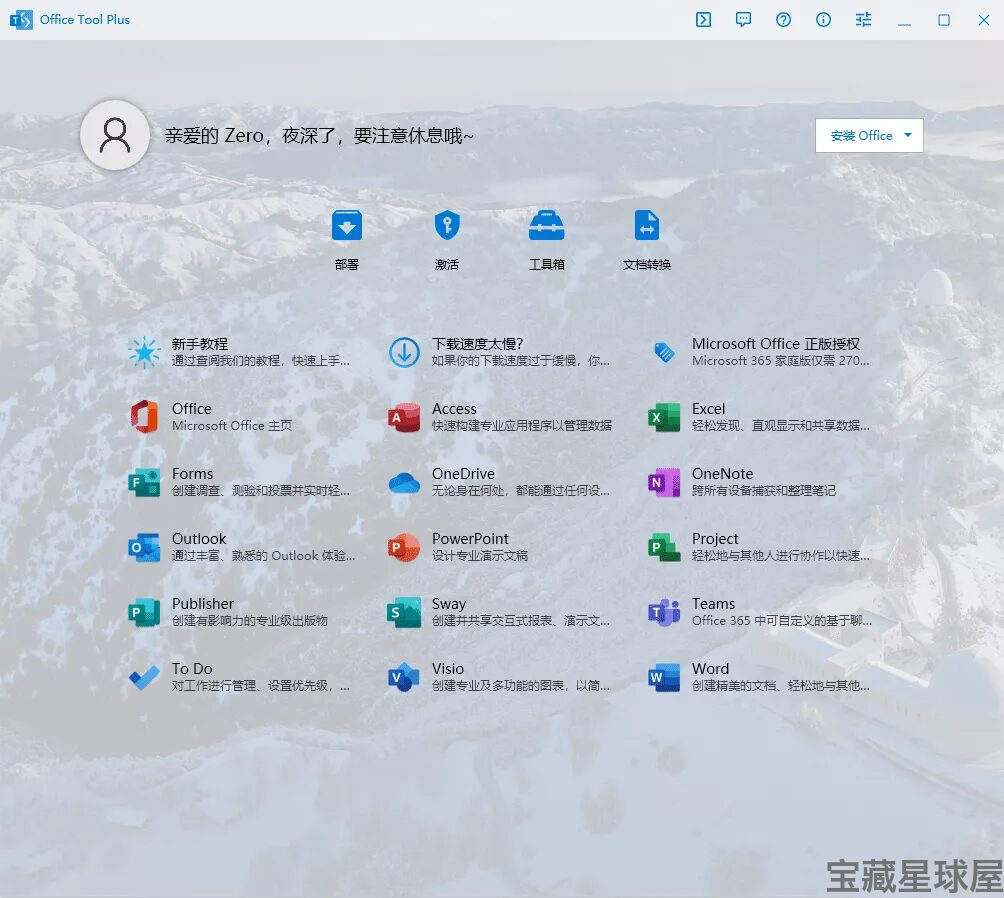
Task: Open the 激活 (Activate) shield icon
Action: tap(447, 225)
